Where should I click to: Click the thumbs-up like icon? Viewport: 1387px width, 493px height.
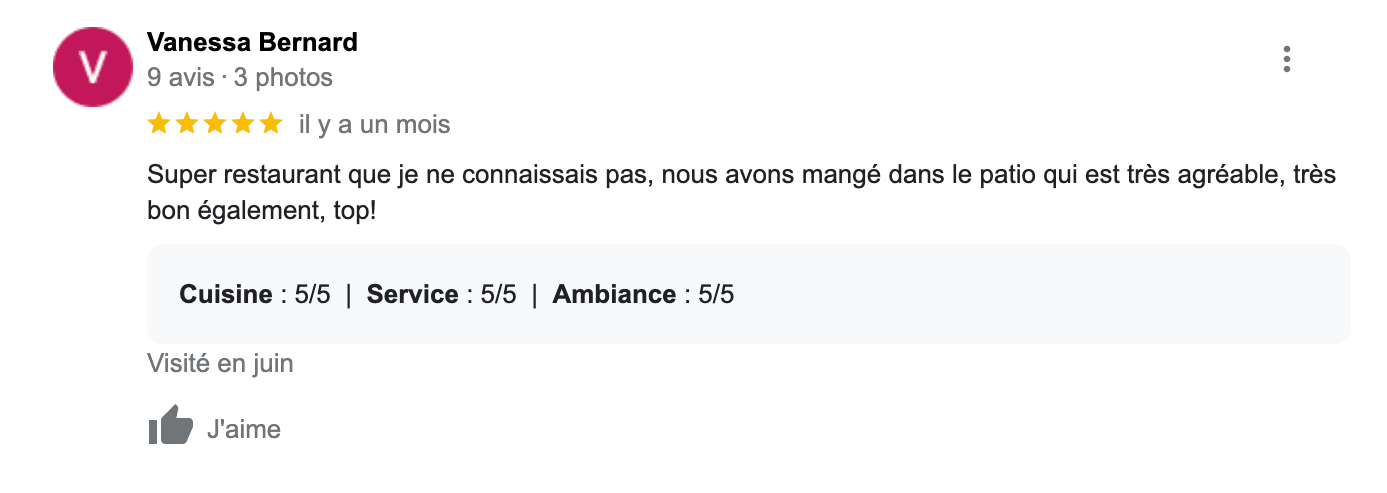click(x=170, y=426)
